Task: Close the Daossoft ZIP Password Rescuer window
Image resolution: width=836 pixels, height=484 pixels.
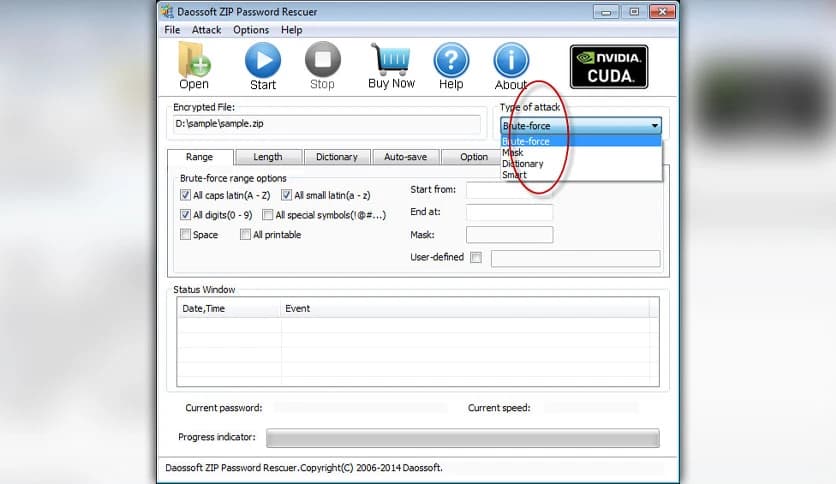Action: click(x=663, y=12)
